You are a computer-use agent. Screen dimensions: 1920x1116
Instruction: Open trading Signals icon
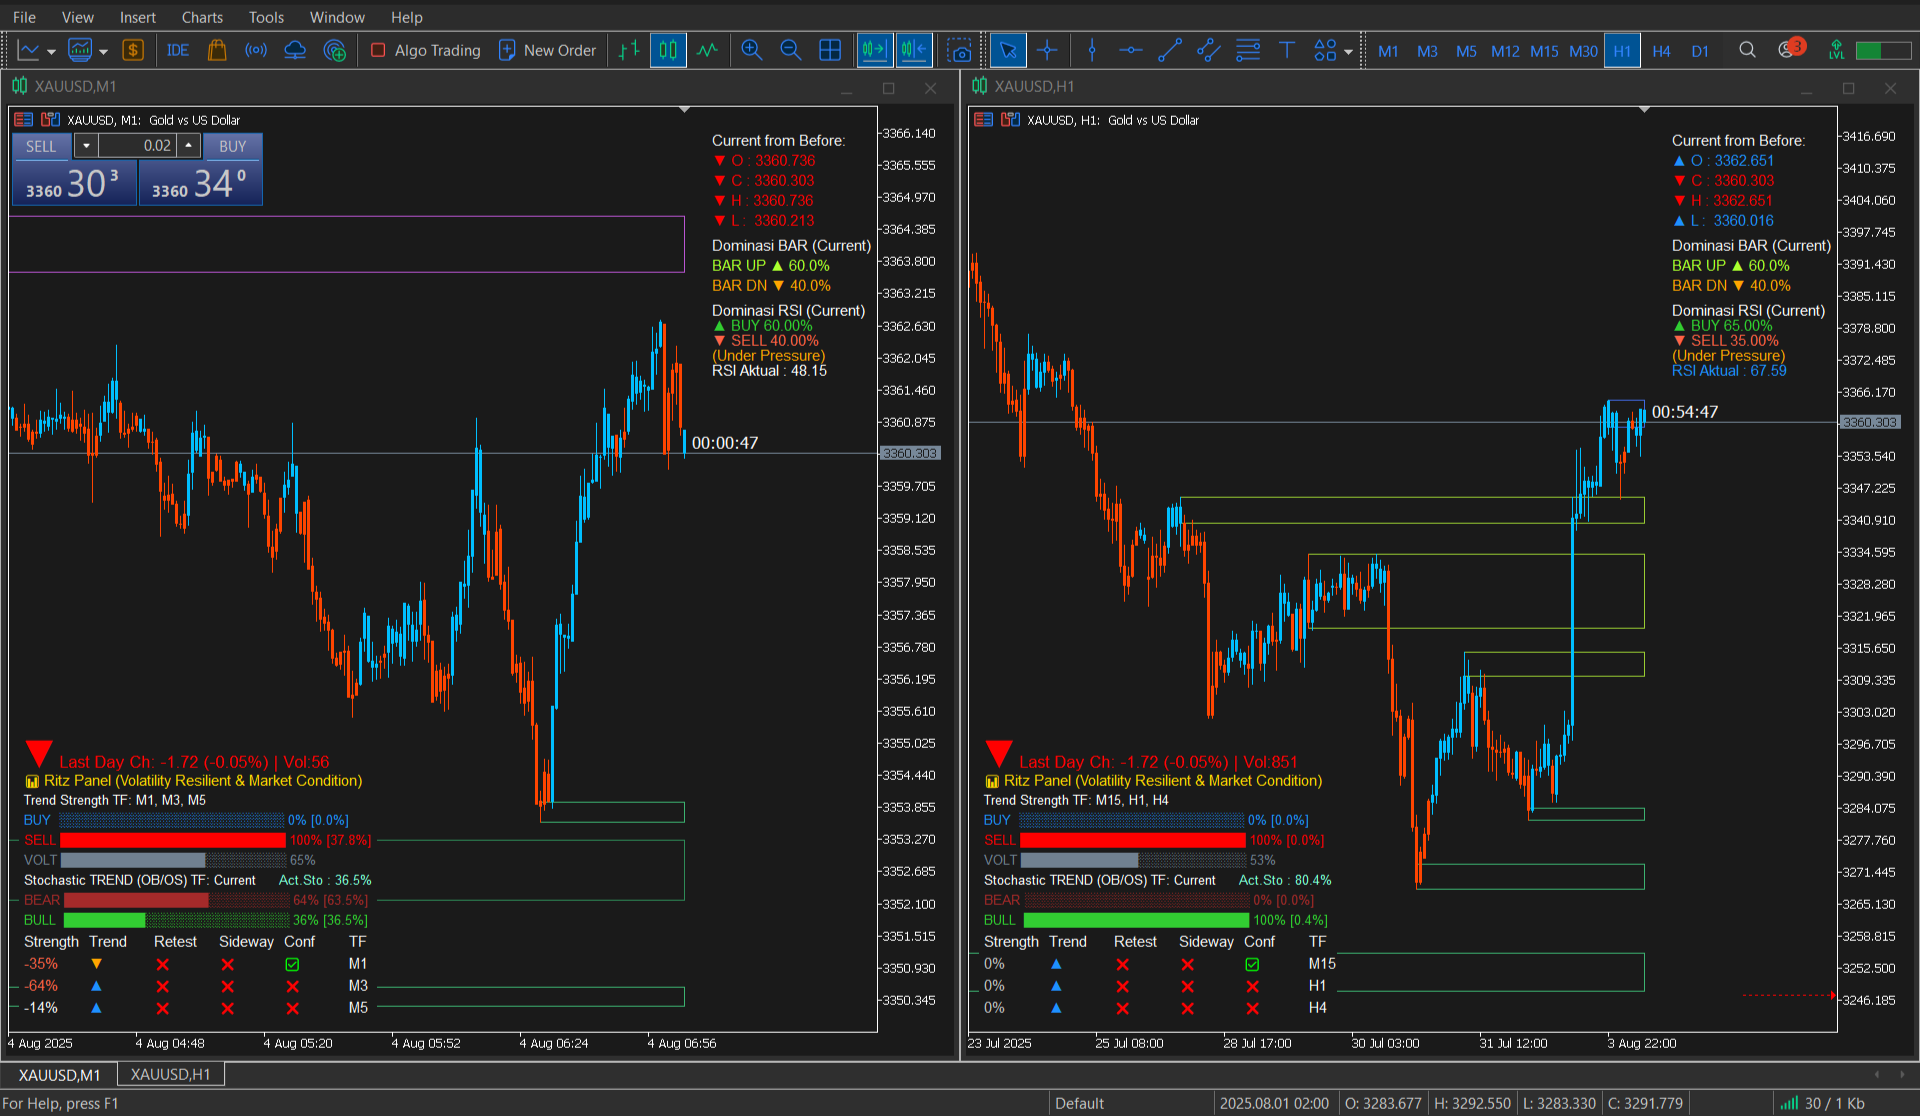tap(256, 50)
